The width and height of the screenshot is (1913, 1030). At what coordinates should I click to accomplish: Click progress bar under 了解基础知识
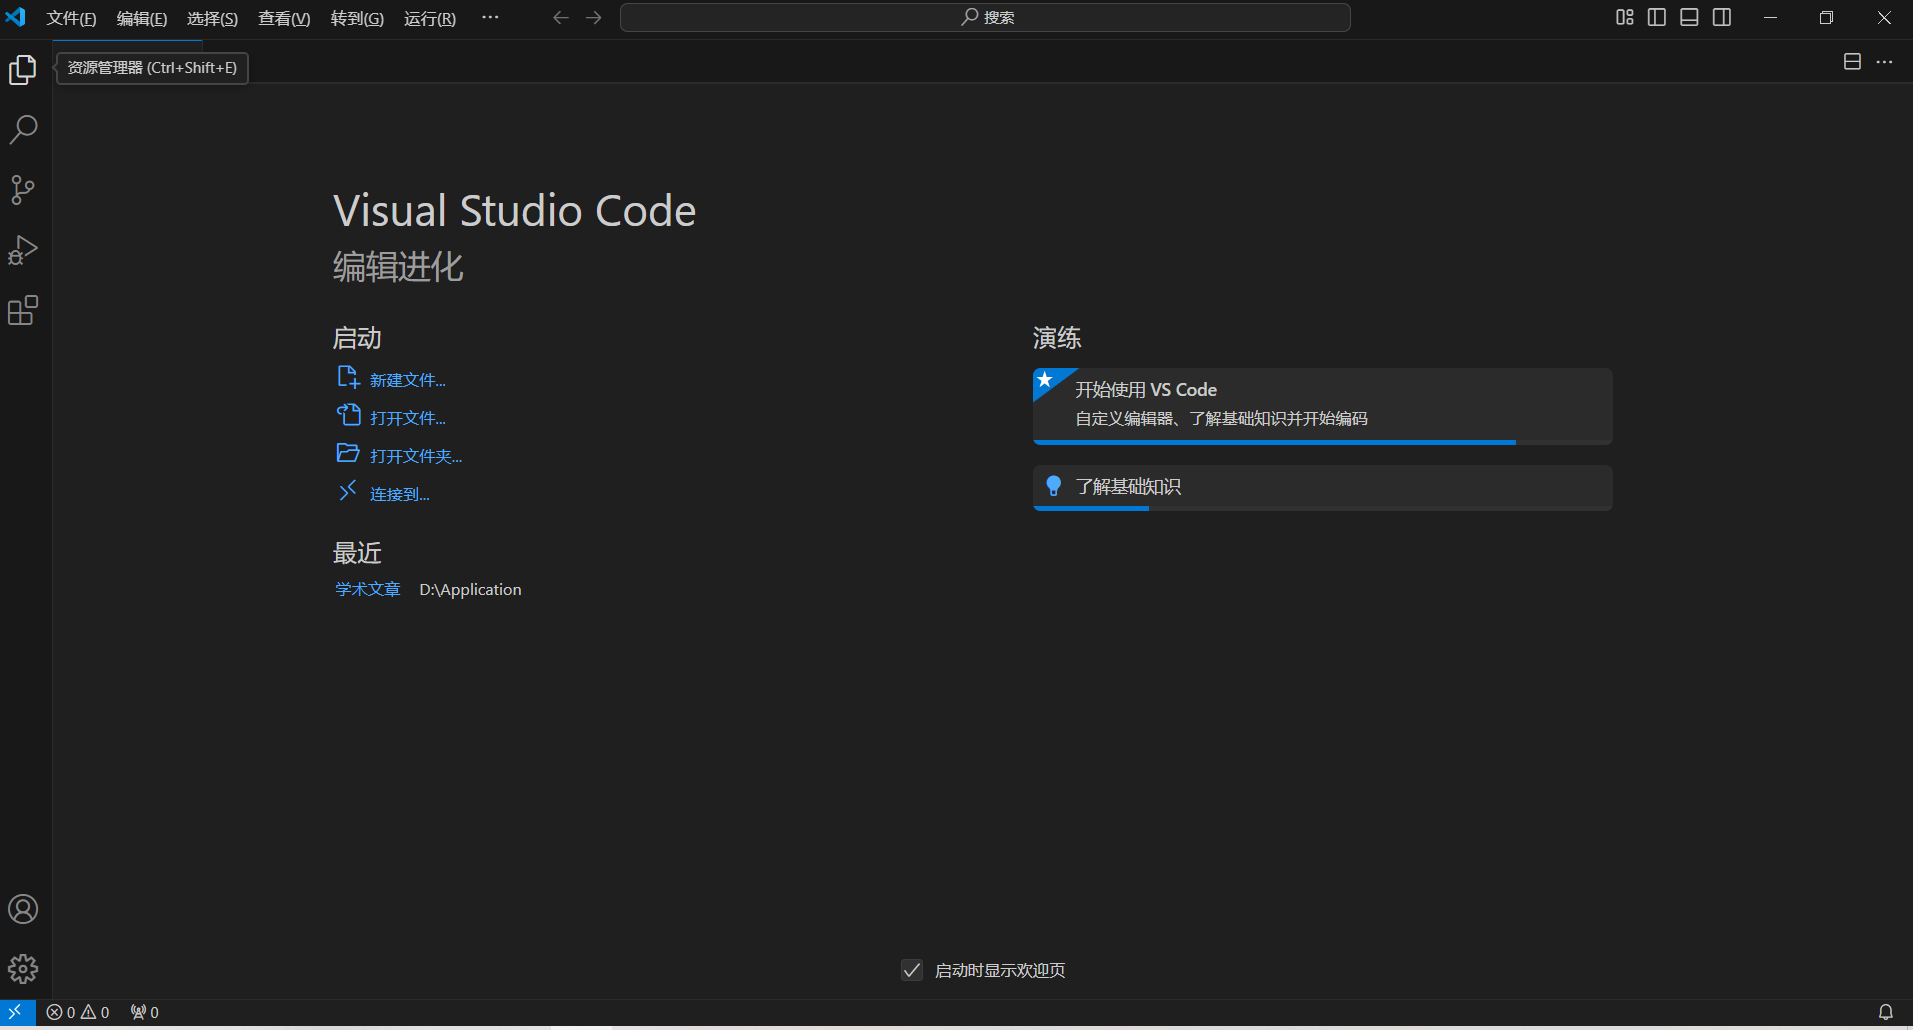1322,508
